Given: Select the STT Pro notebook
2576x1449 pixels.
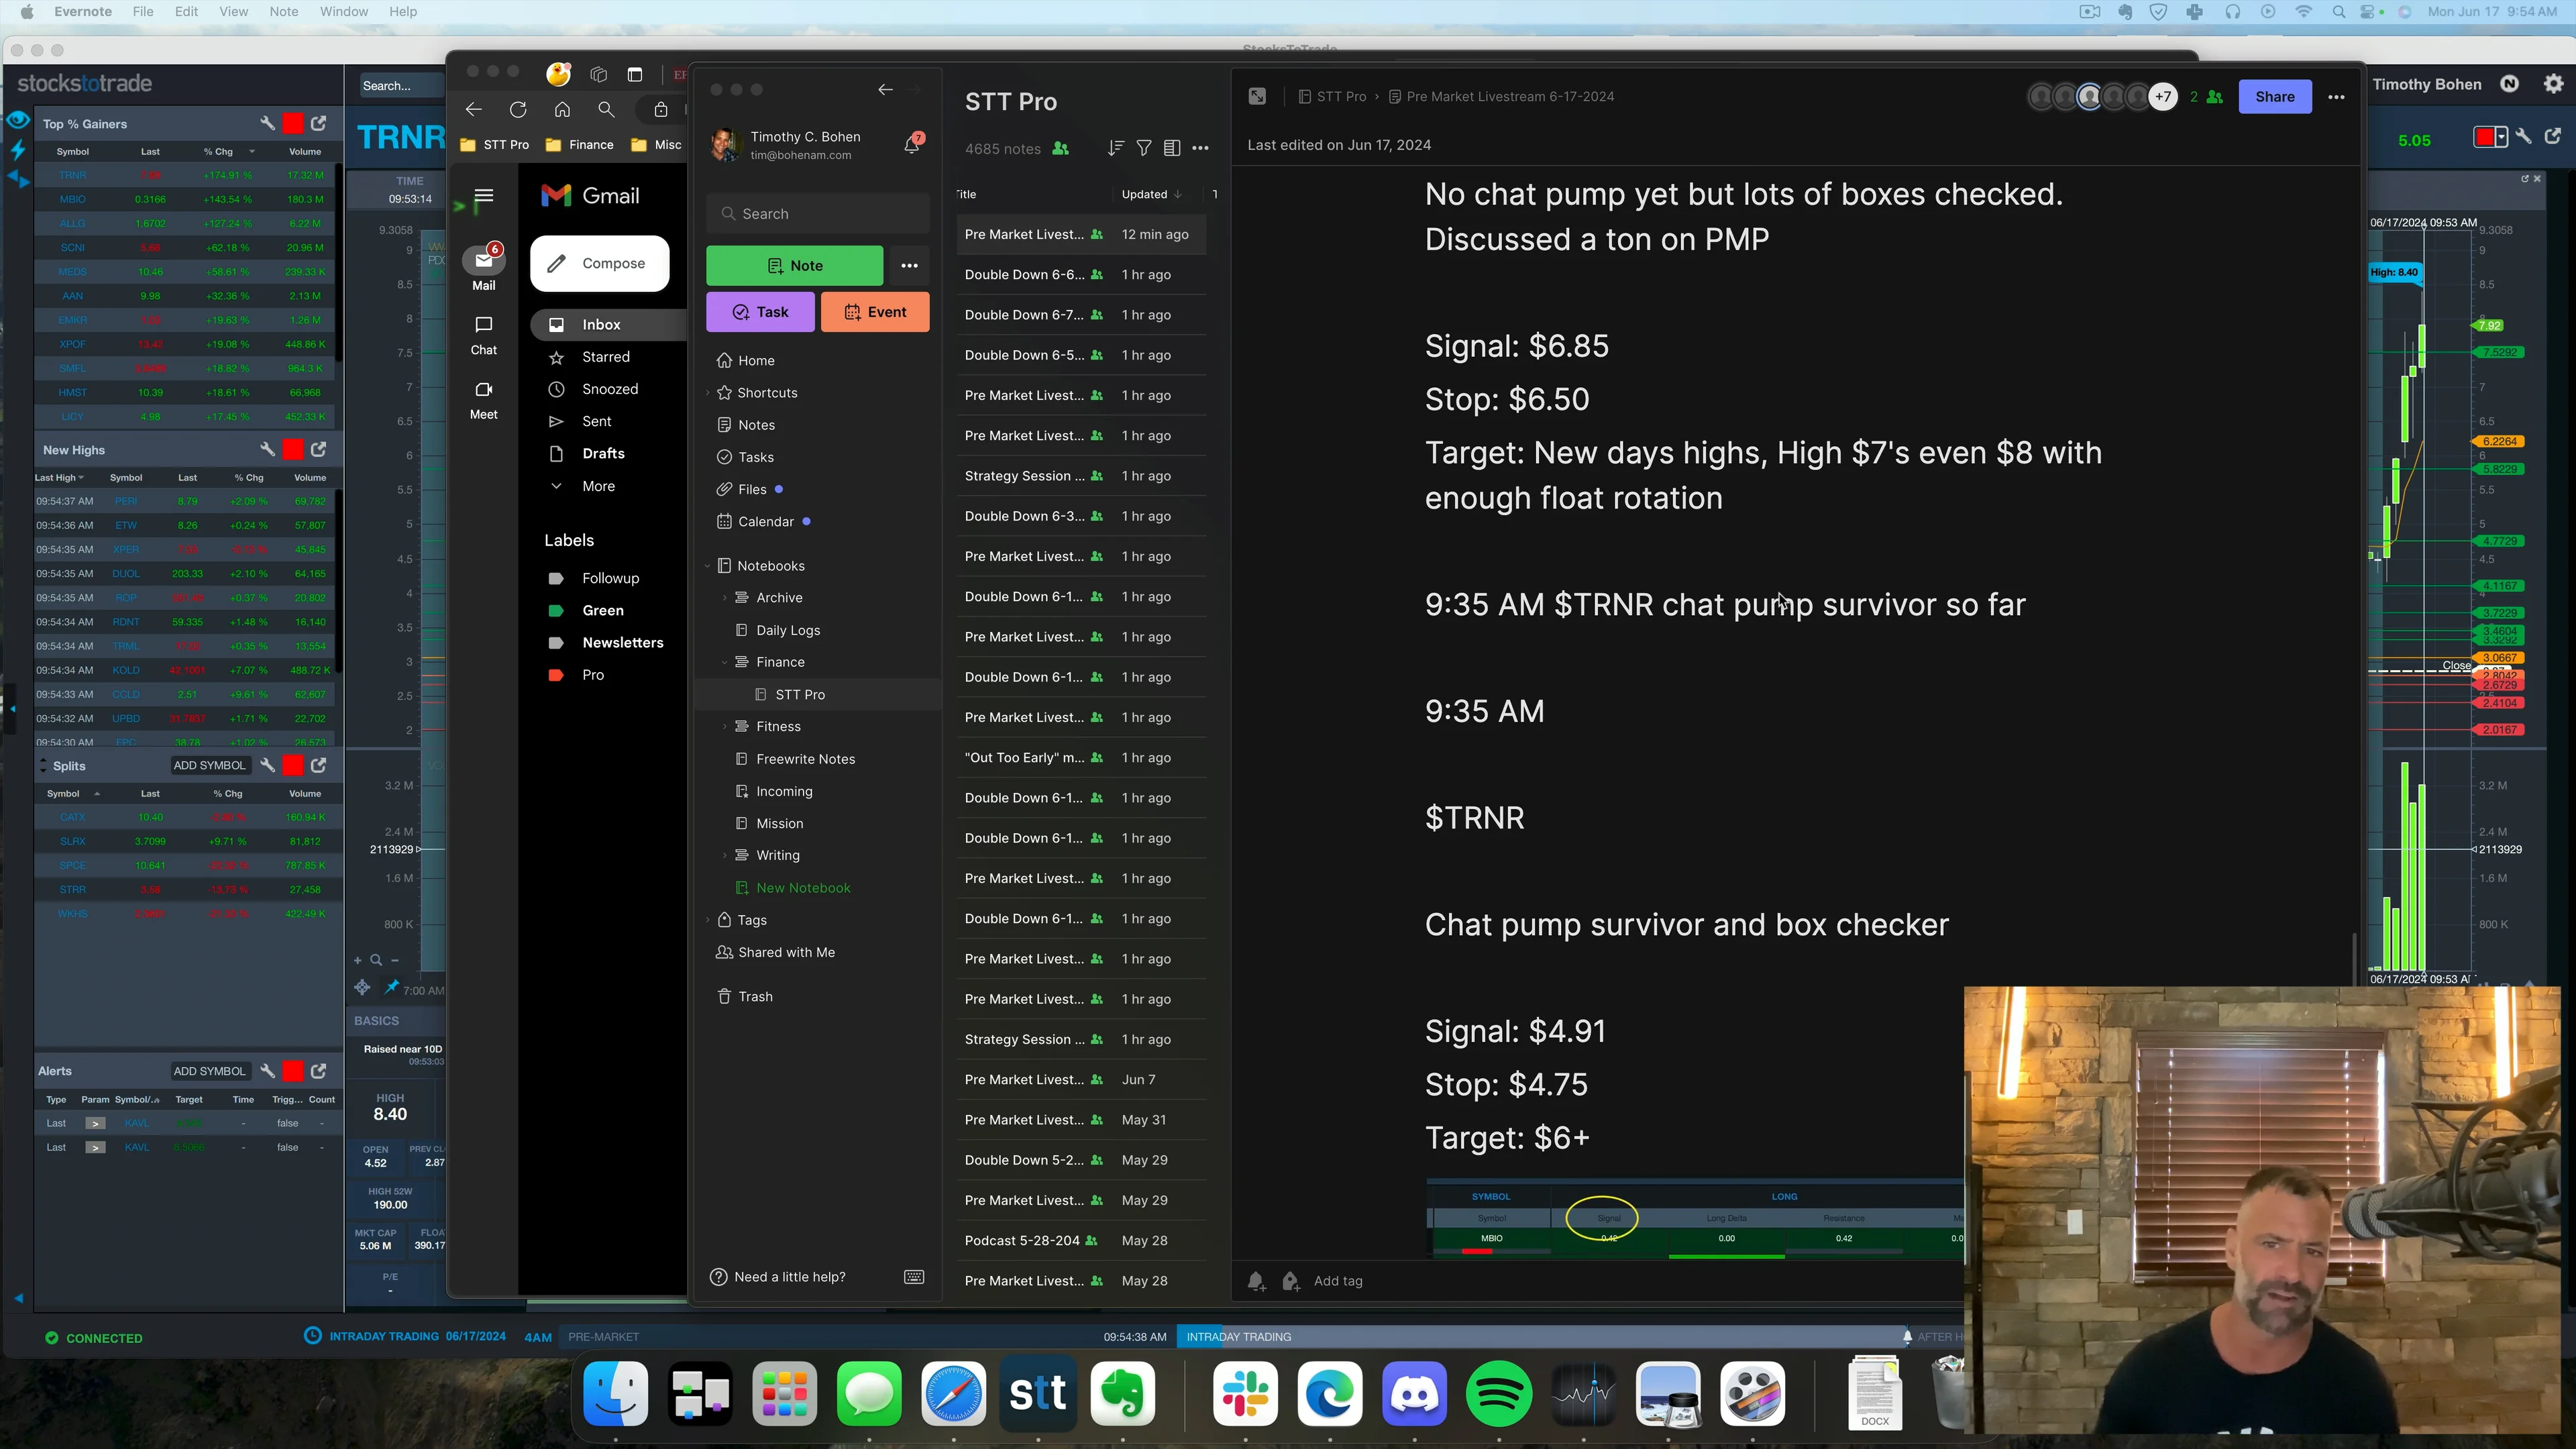Looking at the screenshot, I should 800,694.
